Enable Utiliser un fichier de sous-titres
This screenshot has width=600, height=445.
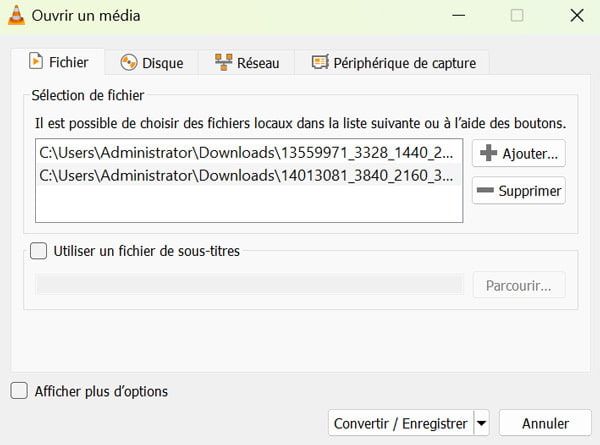pos(39,251)
